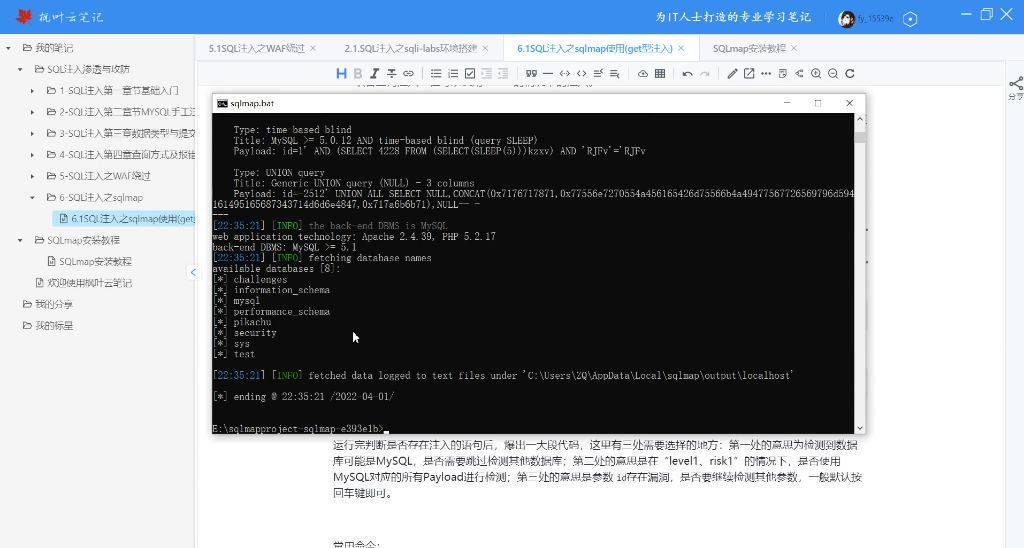Click sqlmap.bat command prompt input line
This screenshot has width=1024, height=548.
tap(300, 428)
